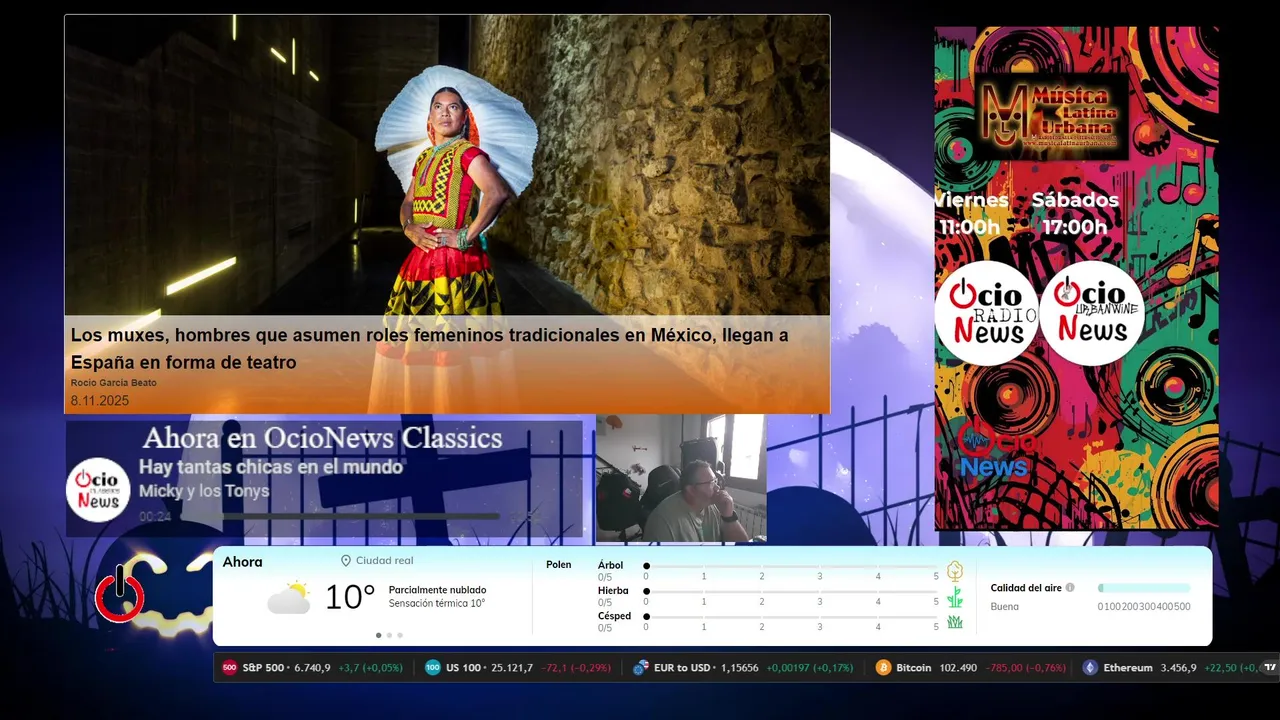Screen dimensions: 1280x720
Task: Click the webcam video thumbnail
Action: click(681, 479)
